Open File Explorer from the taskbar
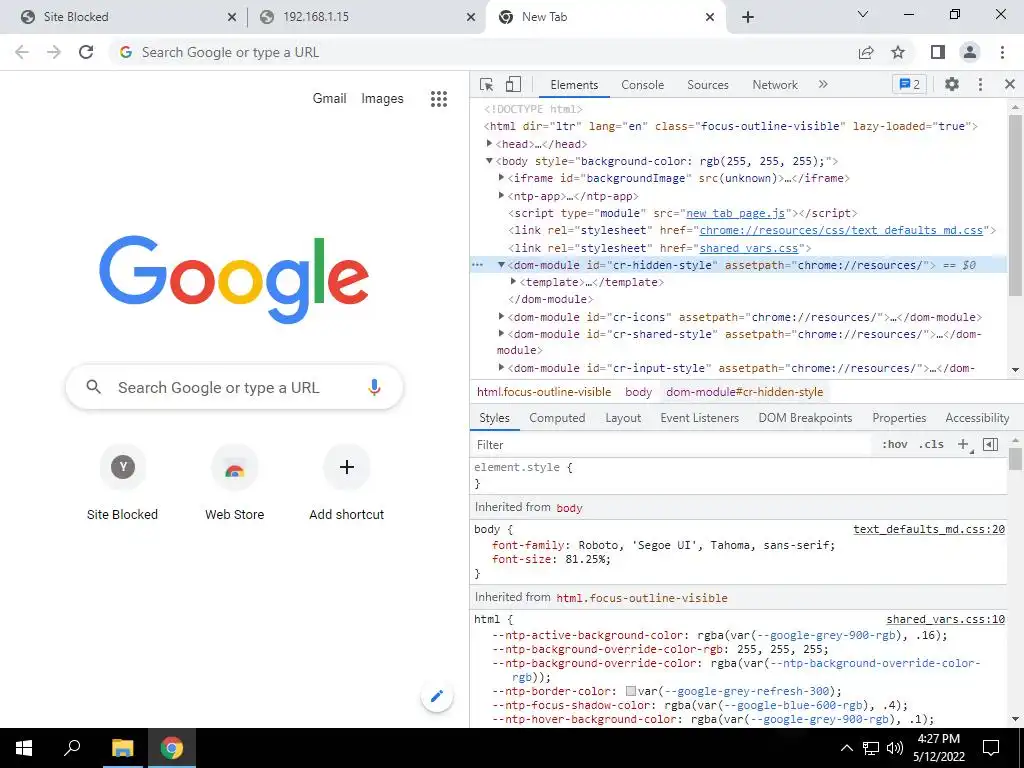The height and width of the screenshot is (768, 1024). point(122,748)
